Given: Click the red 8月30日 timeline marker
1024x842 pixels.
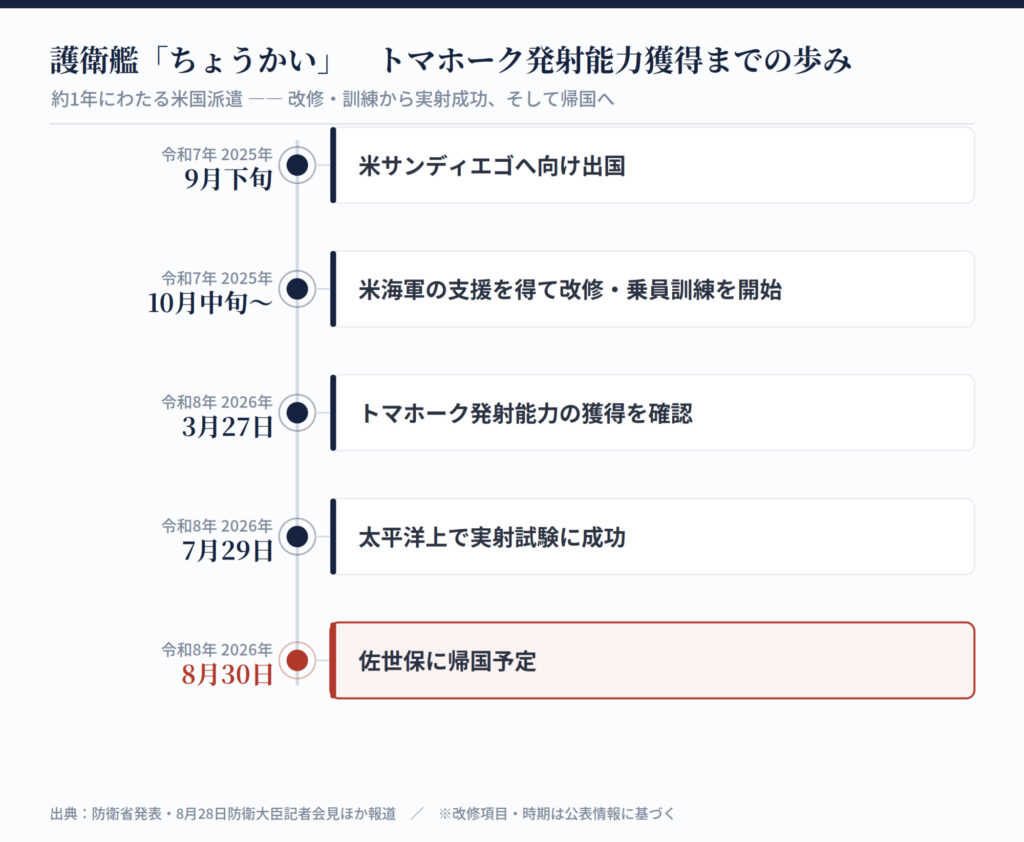Looking at the screenshot, I should pyautogui.click(x=297, y=660).
